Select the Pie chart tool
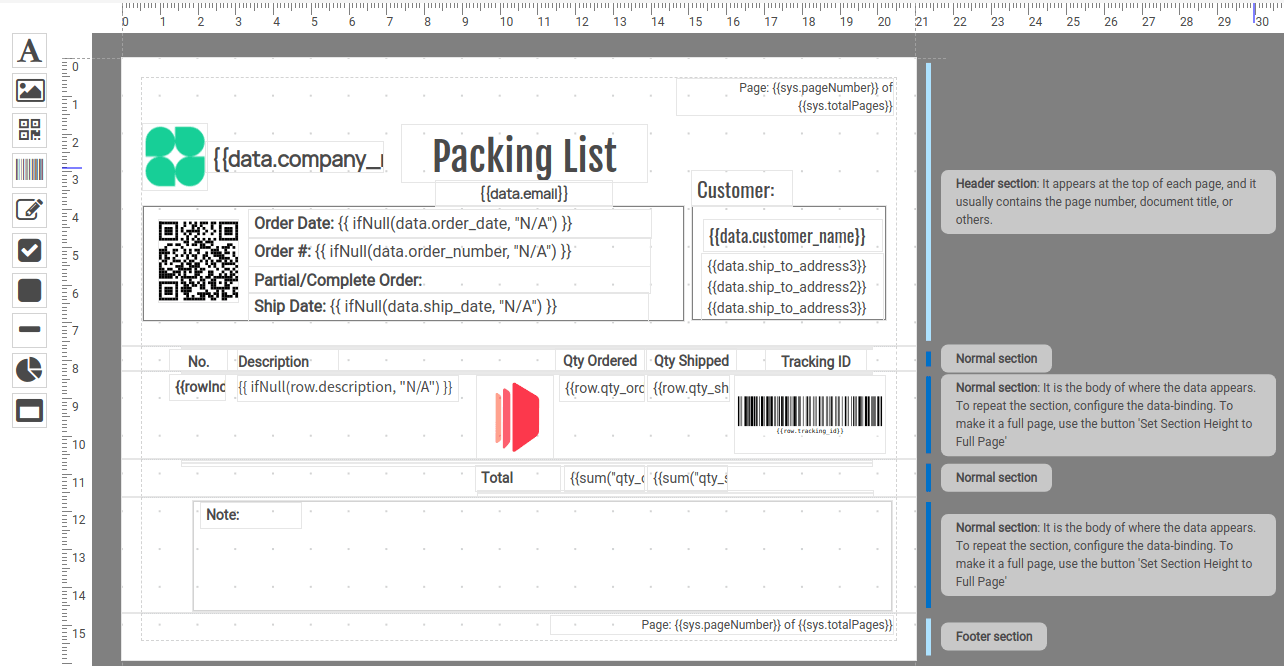The image size is (1284, 666). coord(30,370)
